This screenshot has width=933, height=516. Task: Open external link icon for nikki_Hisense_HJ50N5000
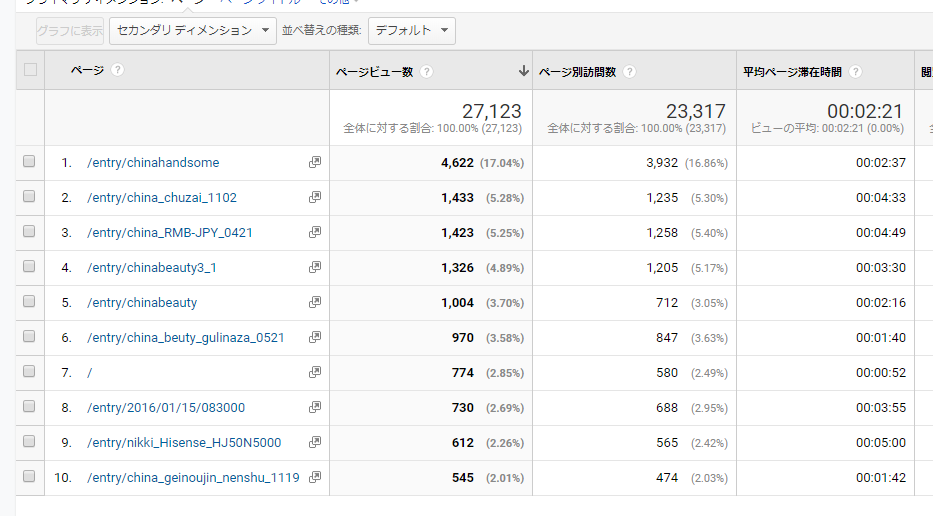[x=315, y=442]
